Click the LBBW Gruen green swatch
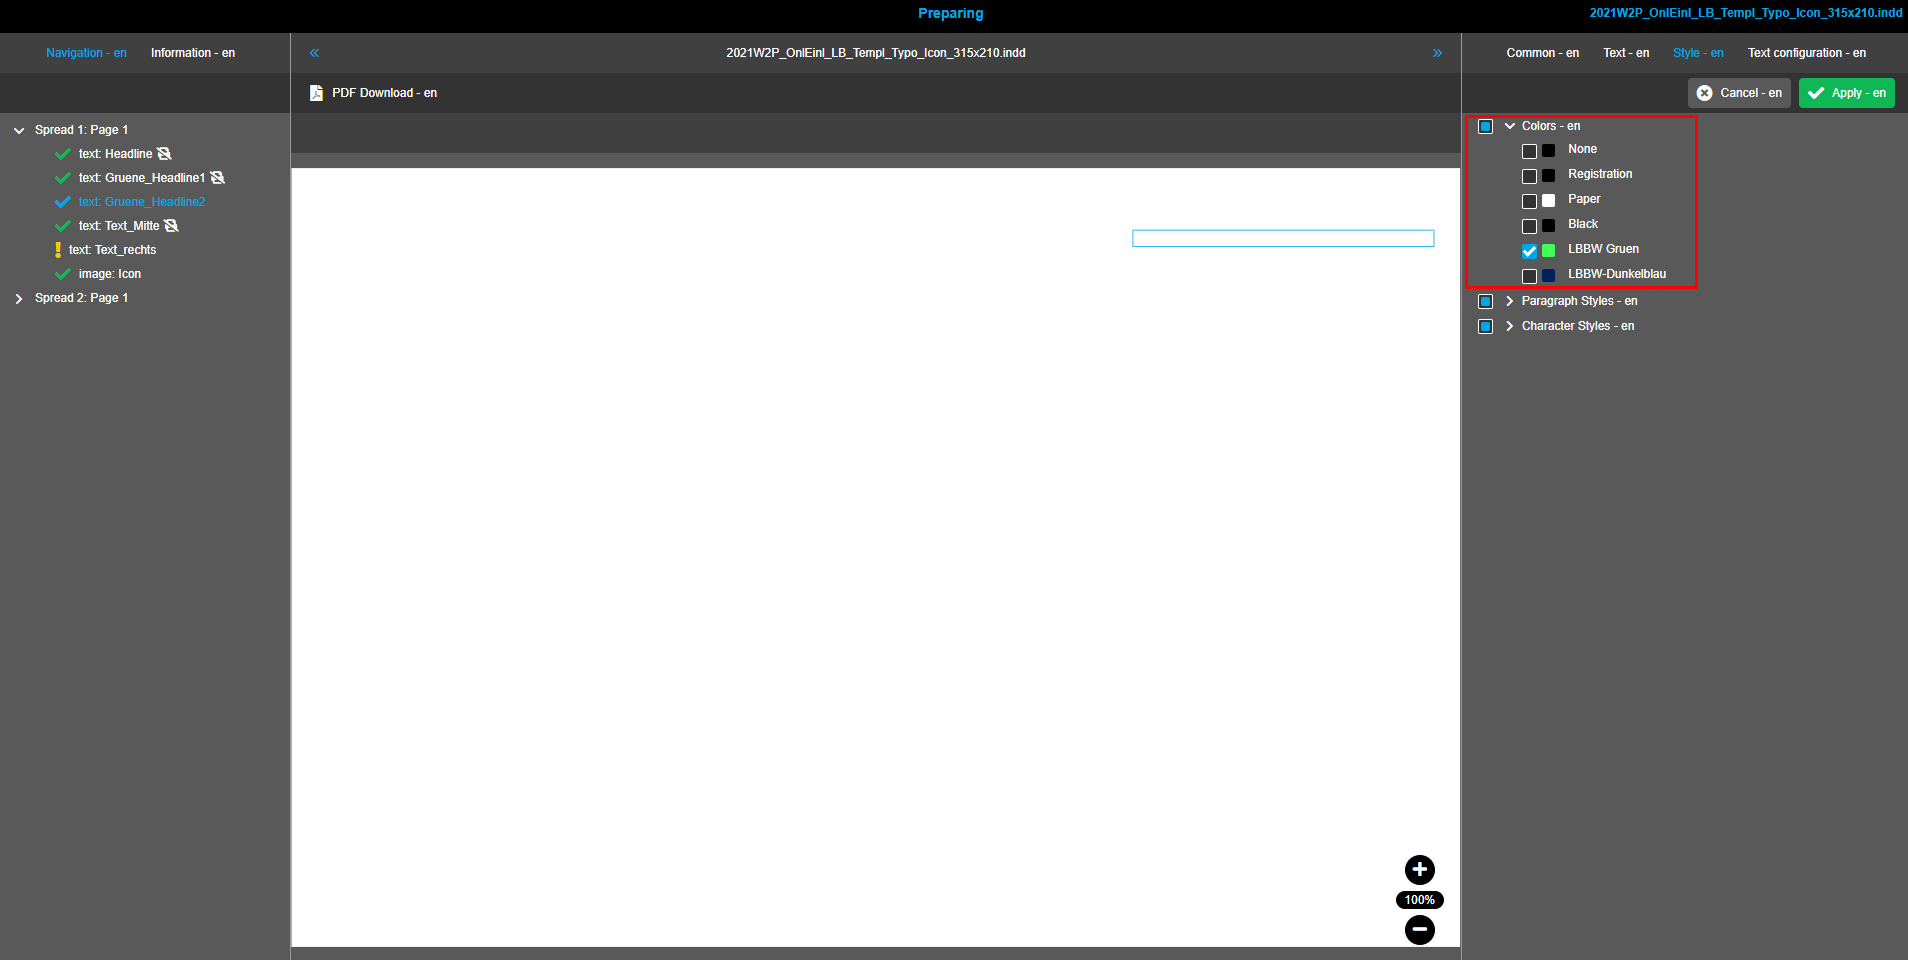The image size is (1908, 960). pos(1548,250)
